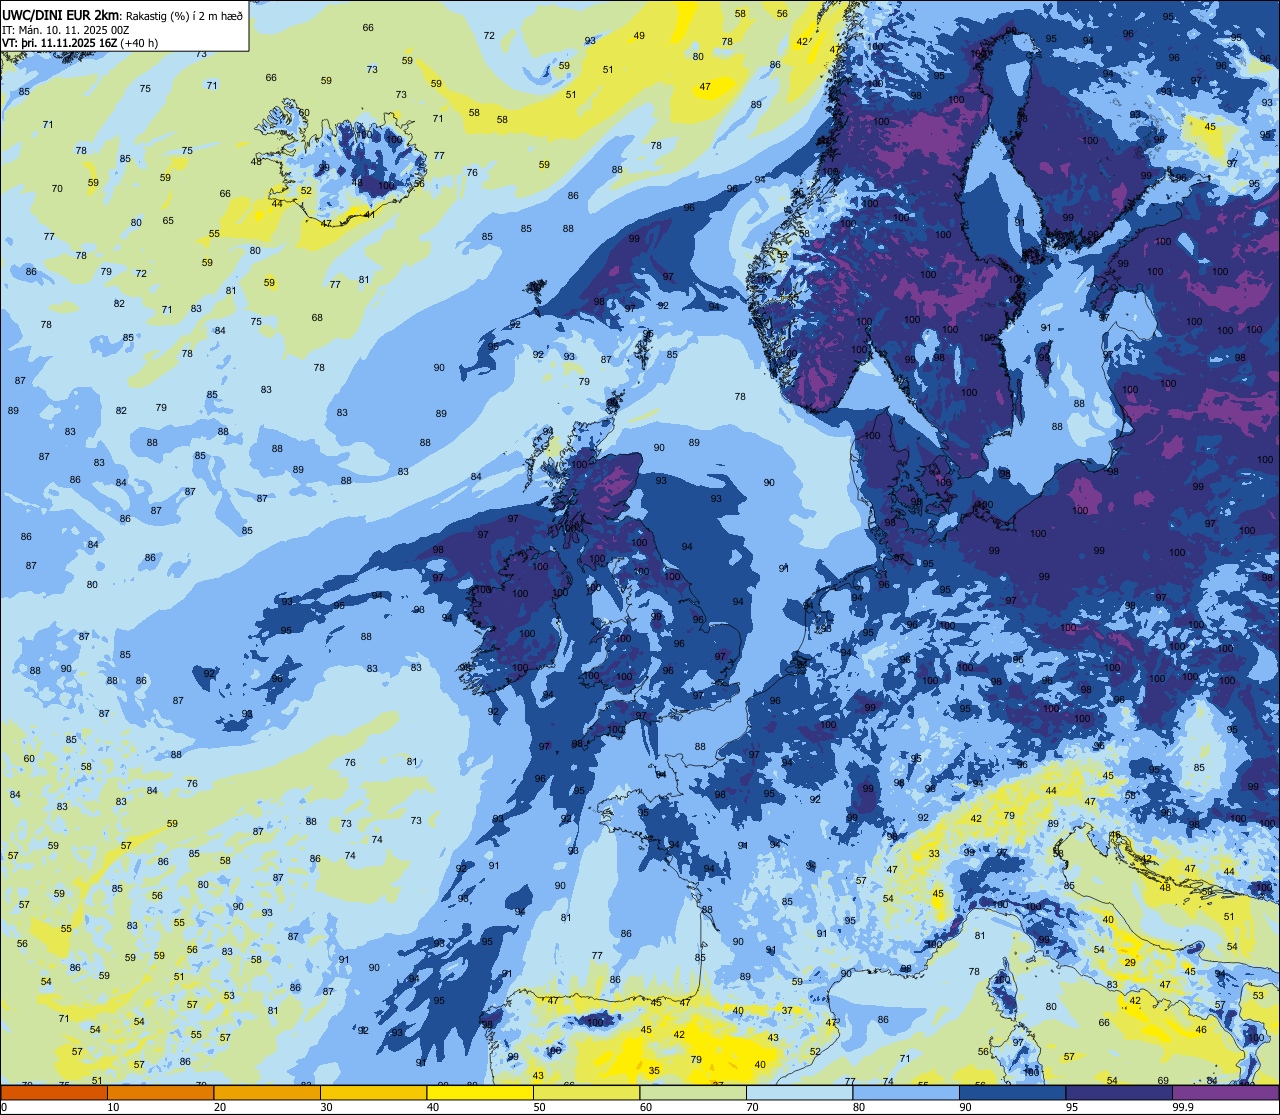
Task: Click the gold 30–40 legend swatch
Action: [373, 1092]
